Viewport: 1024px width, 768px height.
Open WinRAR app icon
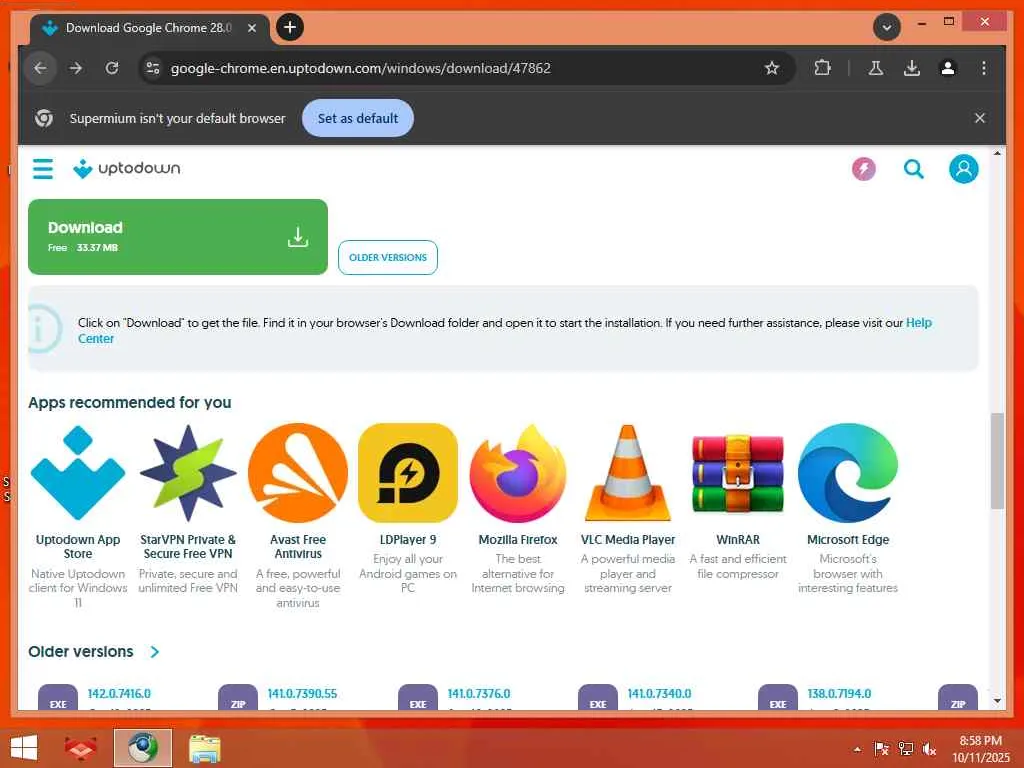[x=738, y=473]
